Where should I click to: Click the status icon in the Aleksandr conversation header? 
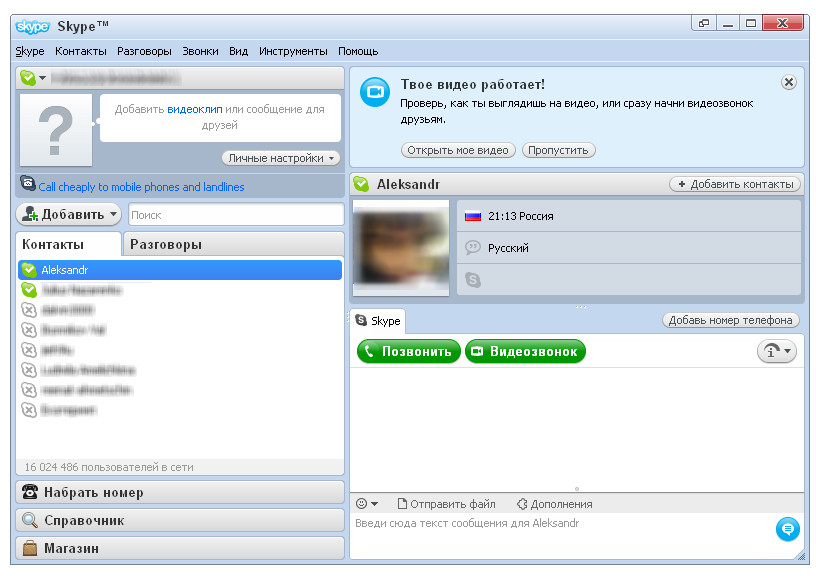(361, 184)
